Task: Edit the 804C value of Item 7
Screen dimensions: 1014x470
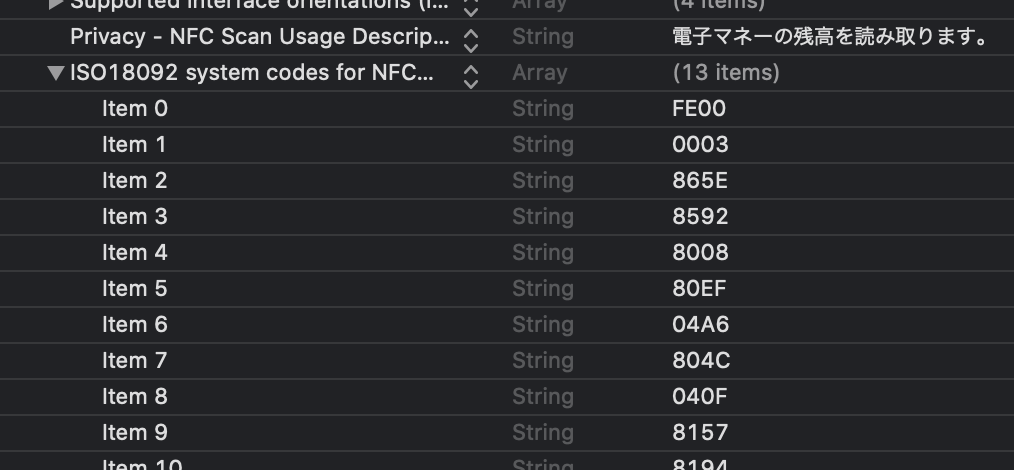Action: [x=702, y=361]
